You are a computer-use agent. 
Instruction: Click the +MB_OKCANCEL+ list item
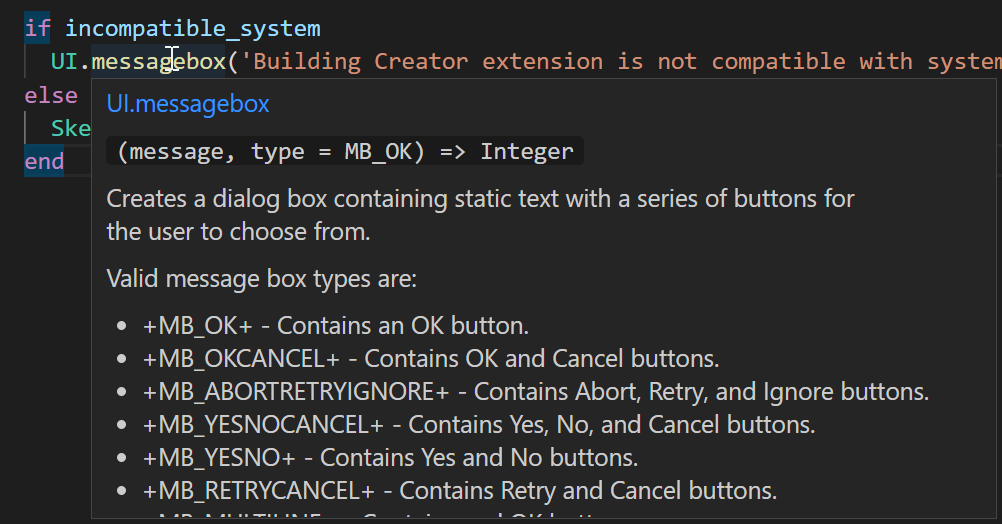pyautogui.click(x=431, y=358)
